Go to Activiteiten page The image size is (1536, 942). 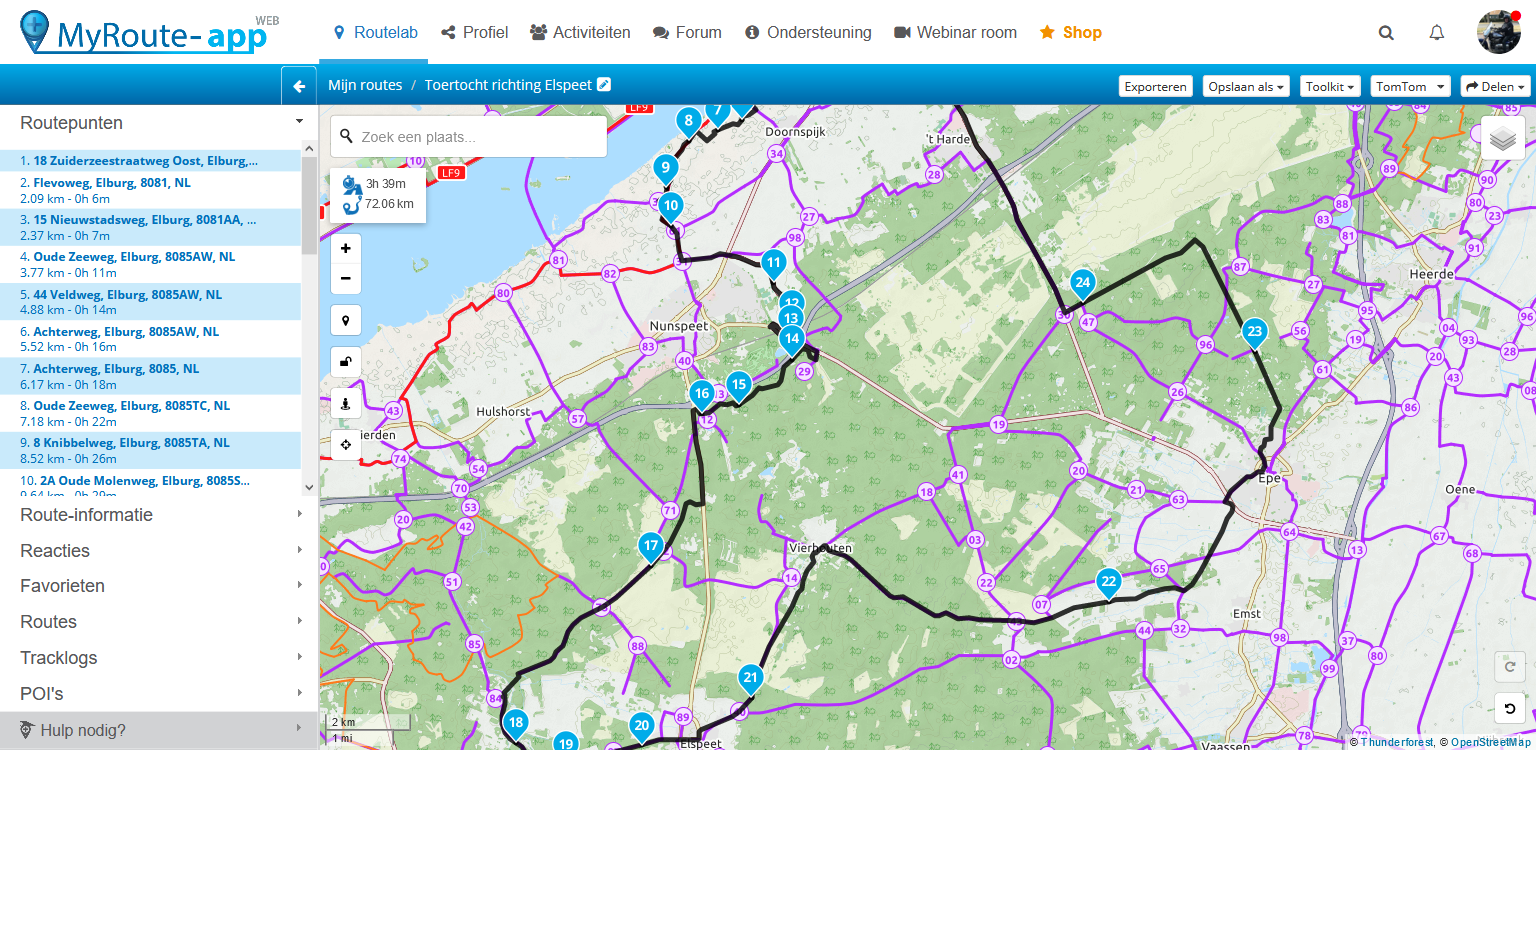click(580, 33)
